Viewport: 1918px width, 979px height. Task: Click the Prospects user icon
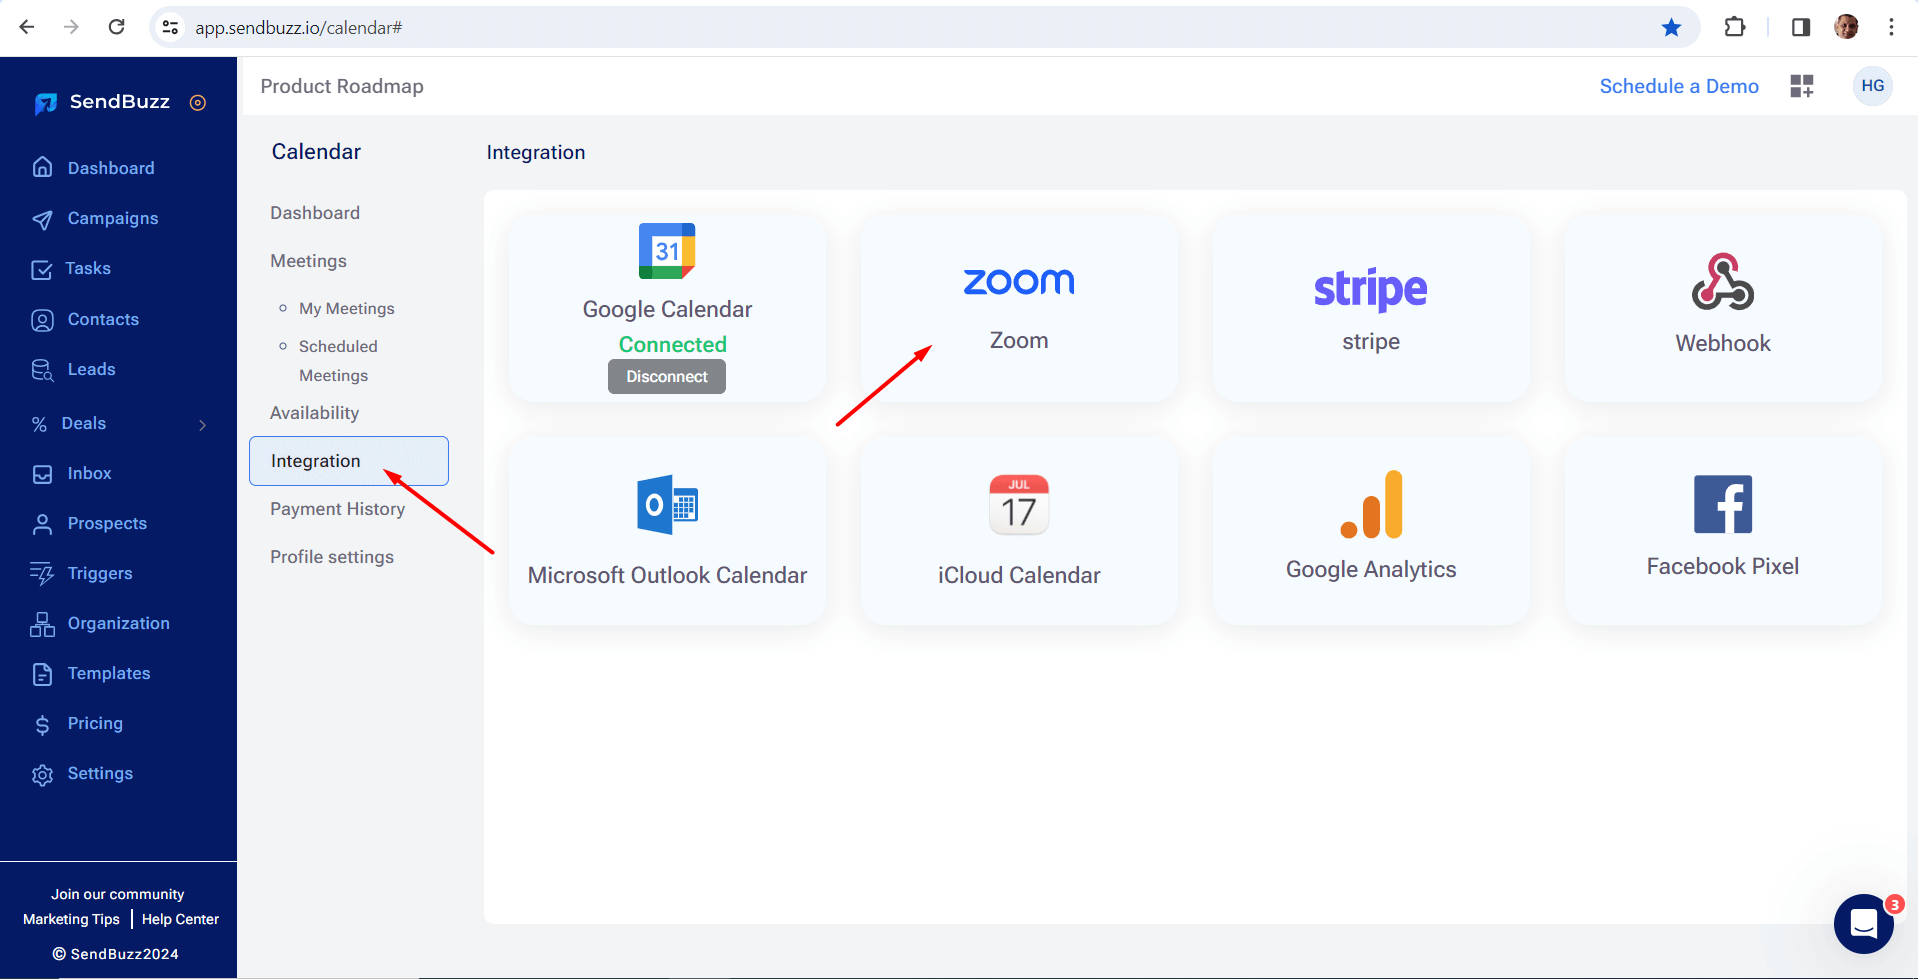(42, 524)
